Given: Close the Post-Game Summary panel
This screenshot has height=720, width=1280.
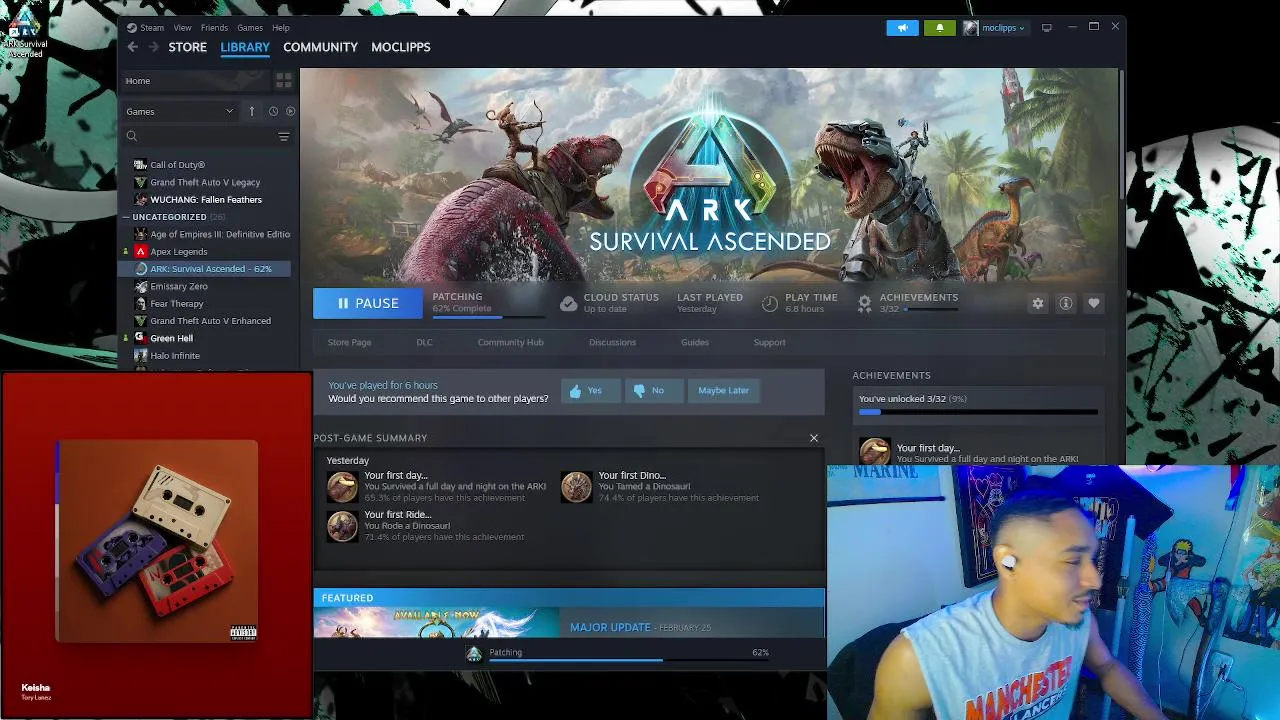Looking at the screenshot, I should coord(814,438).
